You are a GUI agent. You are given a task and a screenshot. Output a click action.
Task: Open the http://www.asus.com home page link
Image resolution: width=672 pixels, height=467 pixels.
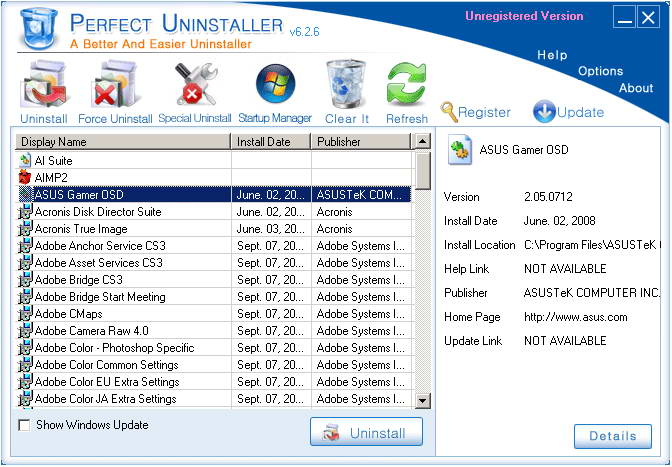click(x=576, y=317)
